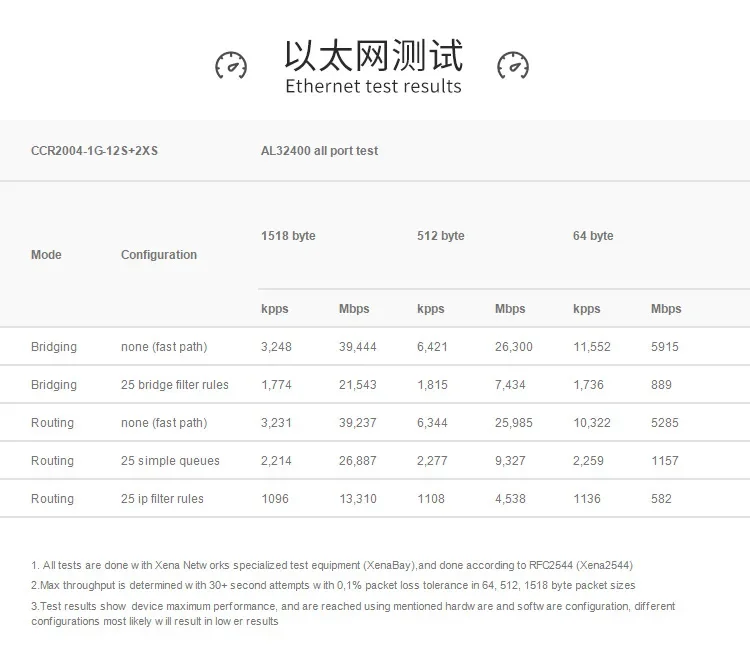
Task: Select the CCR2004-1G-12S+2XS model name
Action: coord(94,151)
